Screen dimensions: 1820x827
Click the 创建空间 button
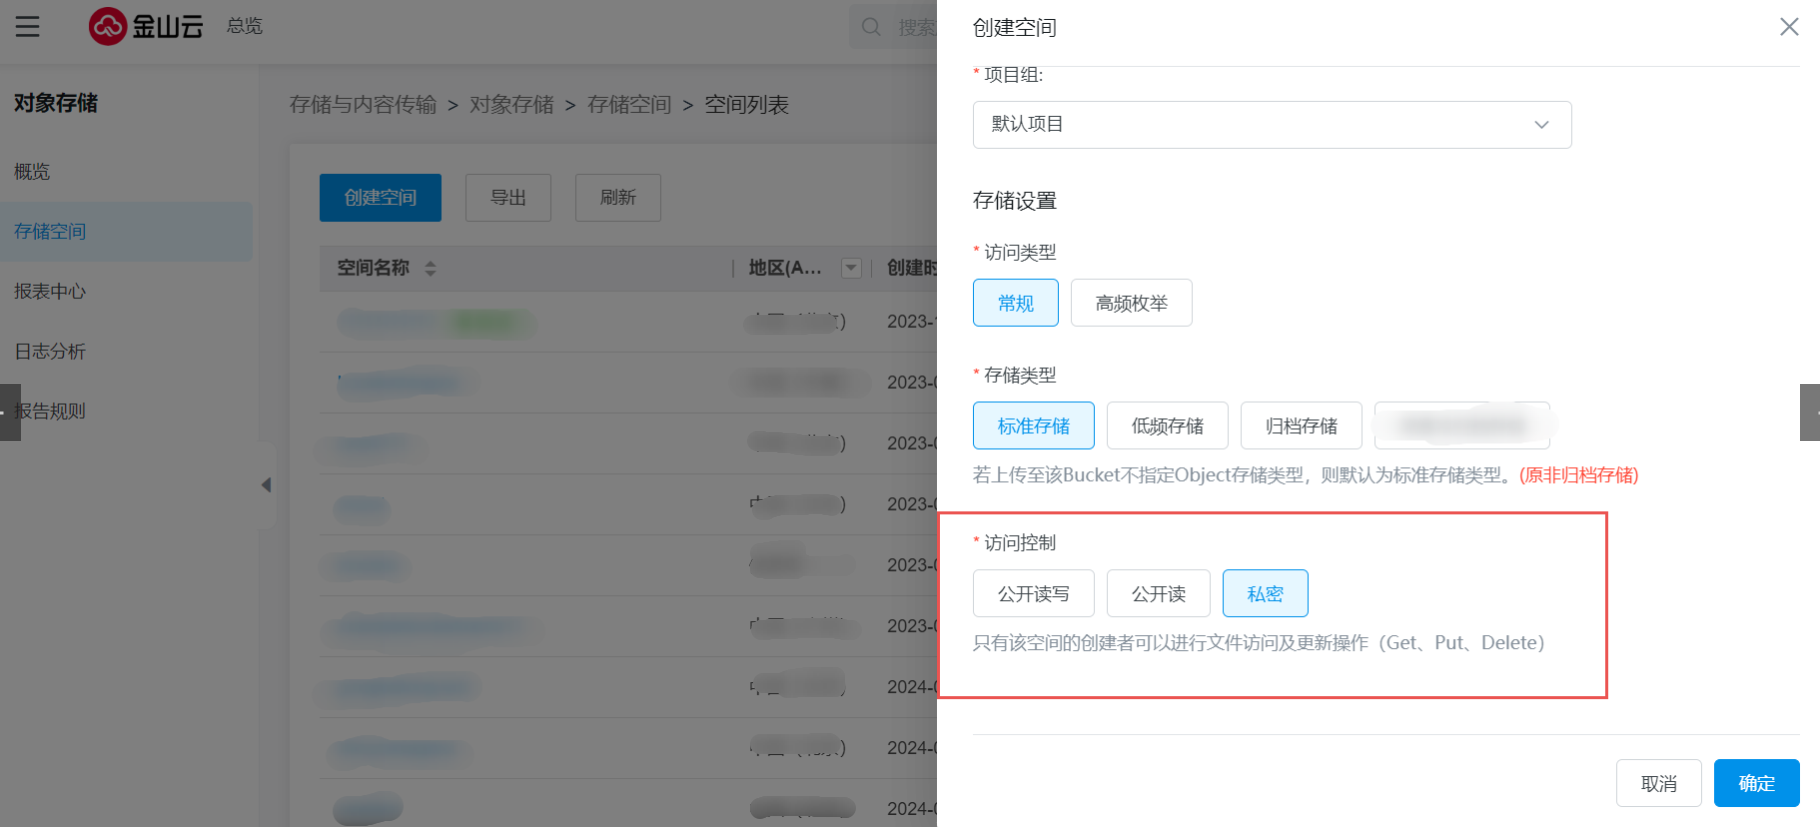point(380,198)
